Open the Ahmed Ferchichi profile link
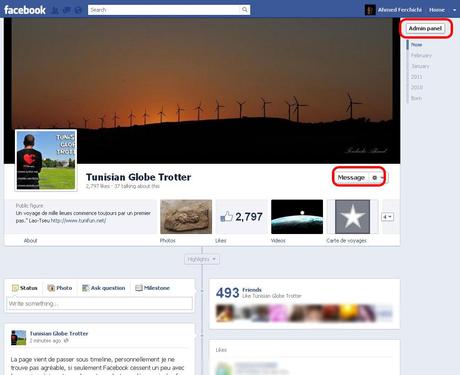 pos(399,10)
